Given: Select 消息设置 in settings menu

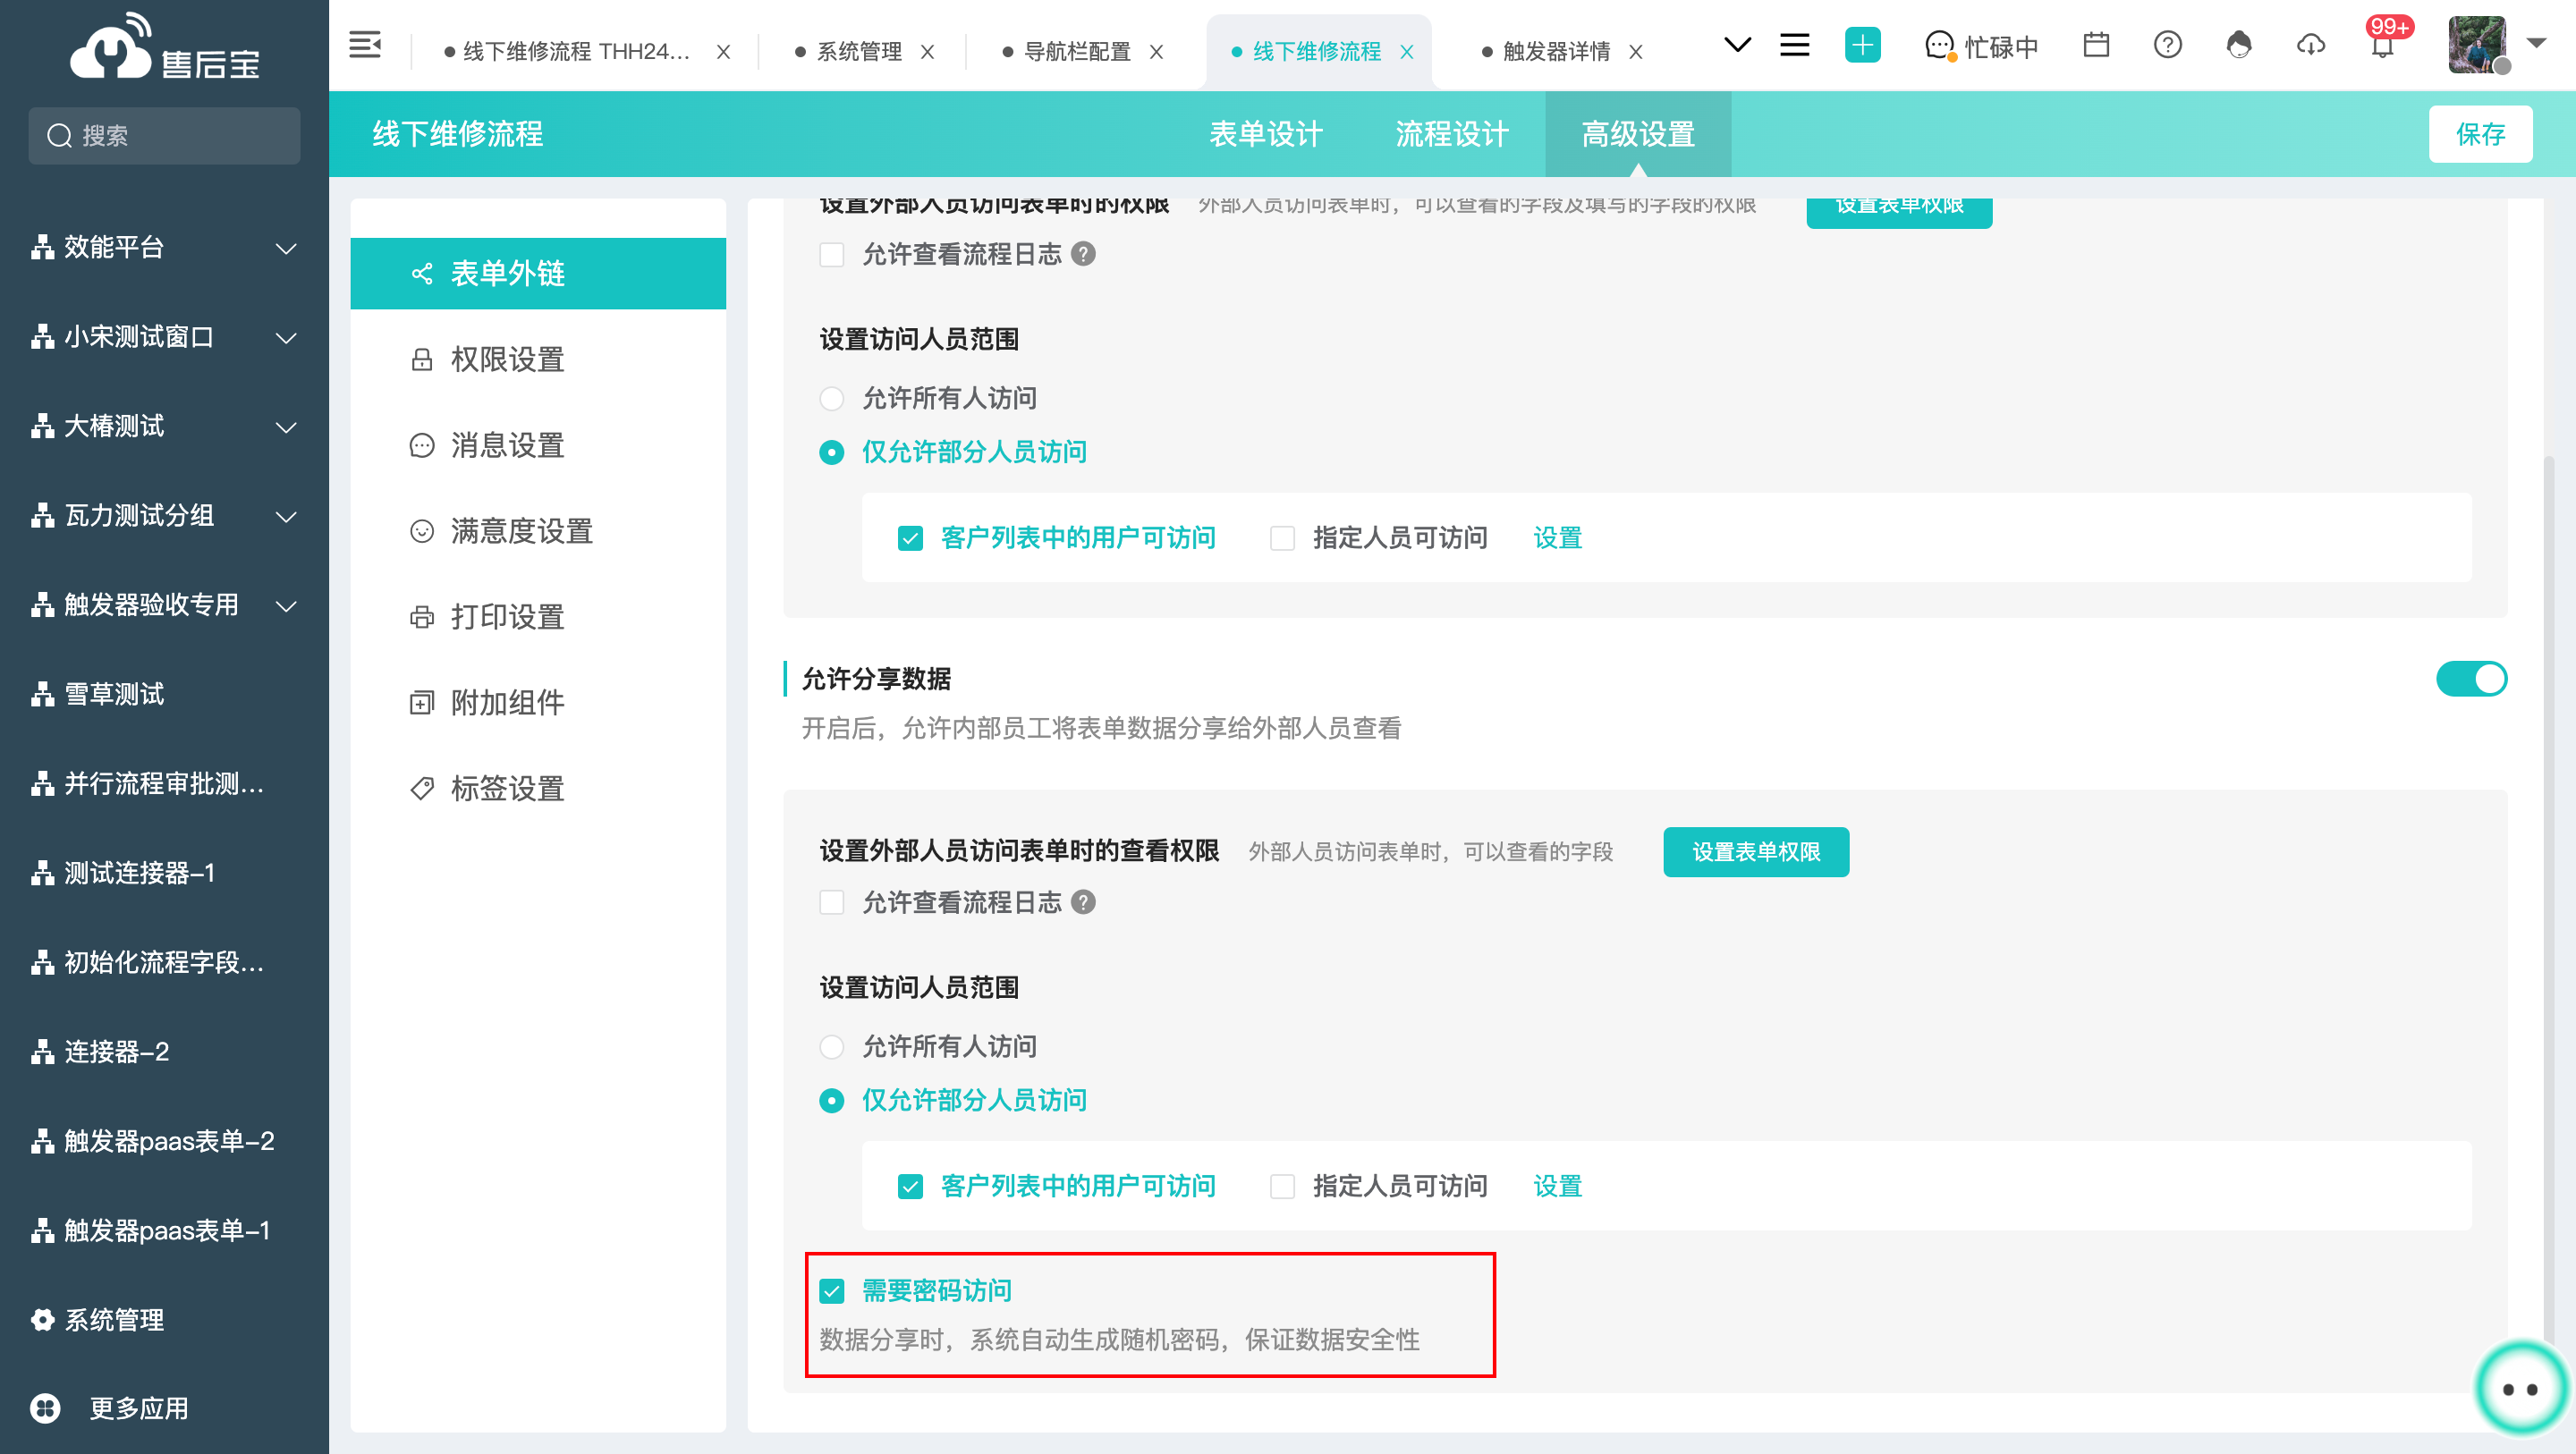Looking at the screenshot, I should tap(538, 445).
